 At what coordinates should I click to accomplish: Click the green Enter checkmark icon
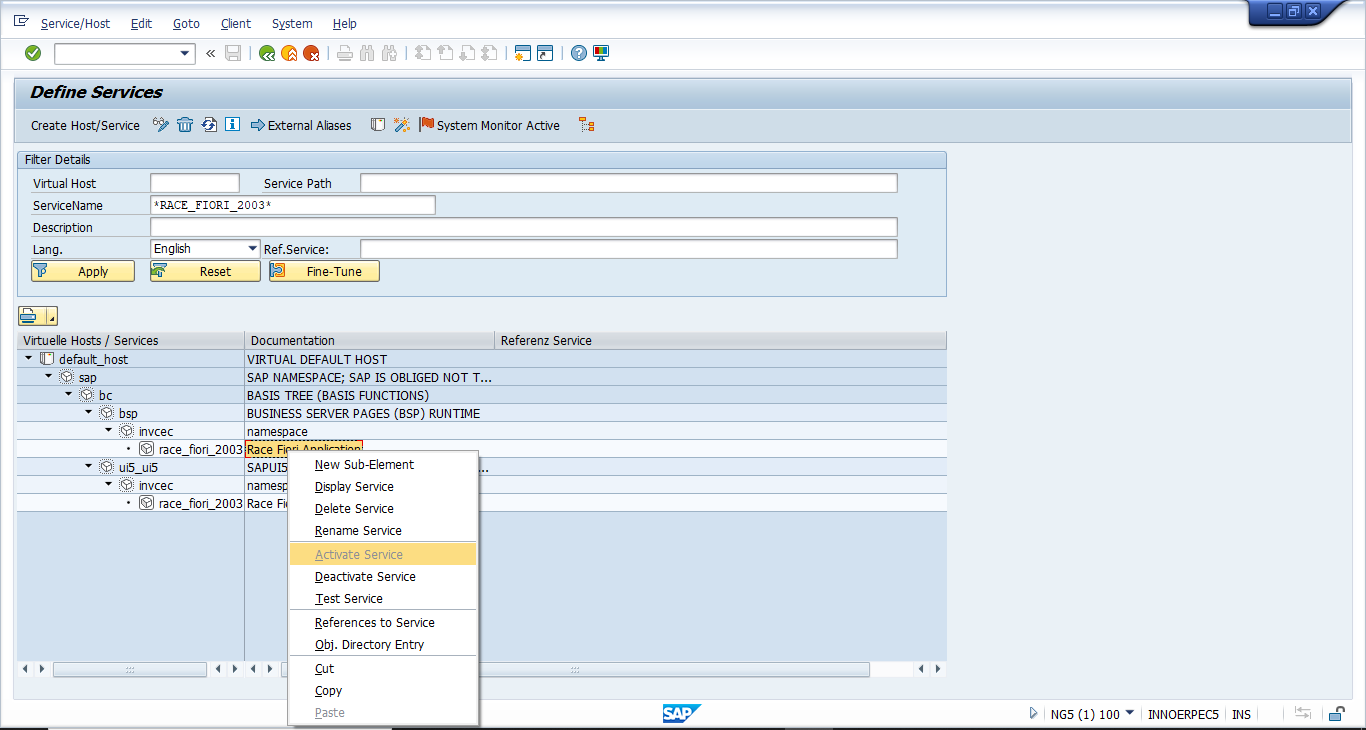(33, 53)
